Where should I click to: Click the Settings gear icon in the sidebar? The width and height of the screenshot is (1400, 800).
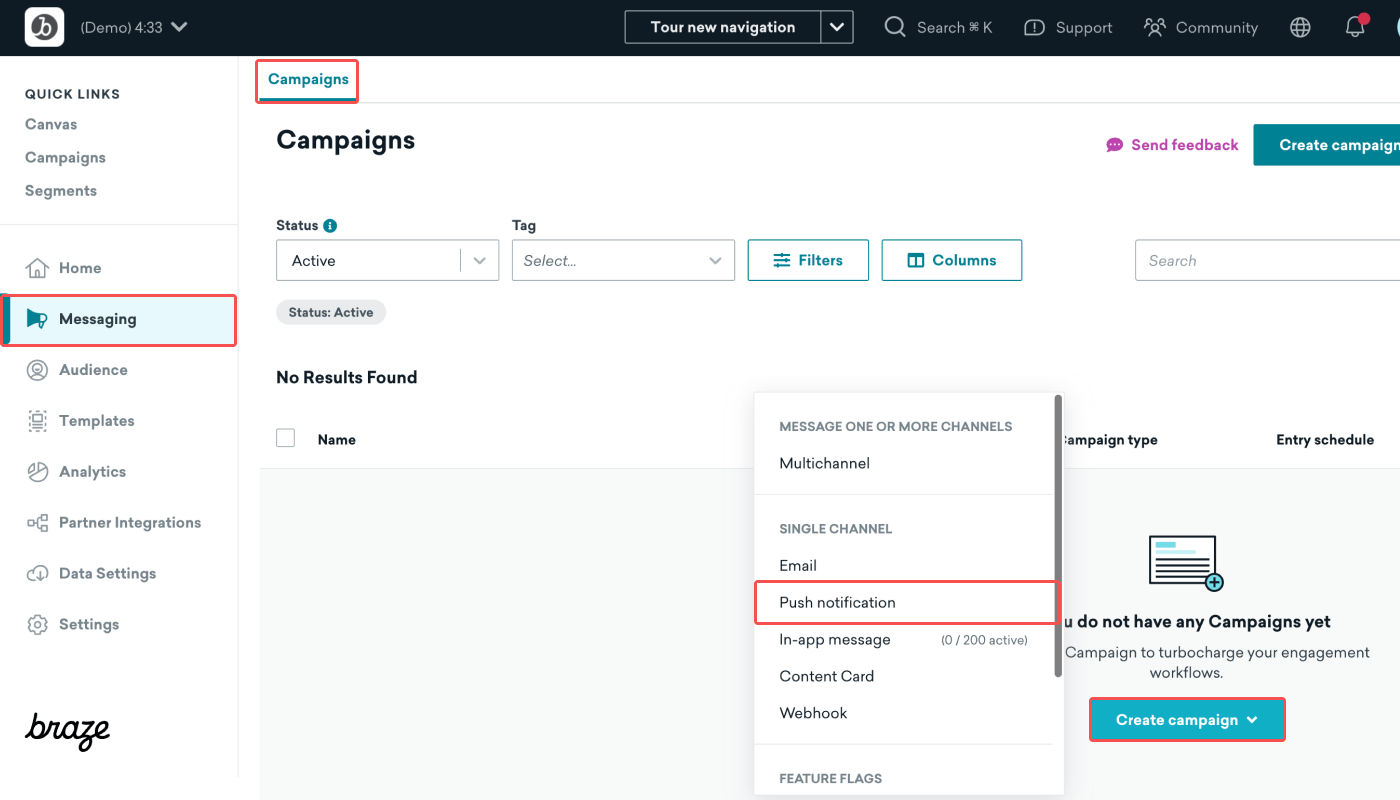[x=37, y=625]
